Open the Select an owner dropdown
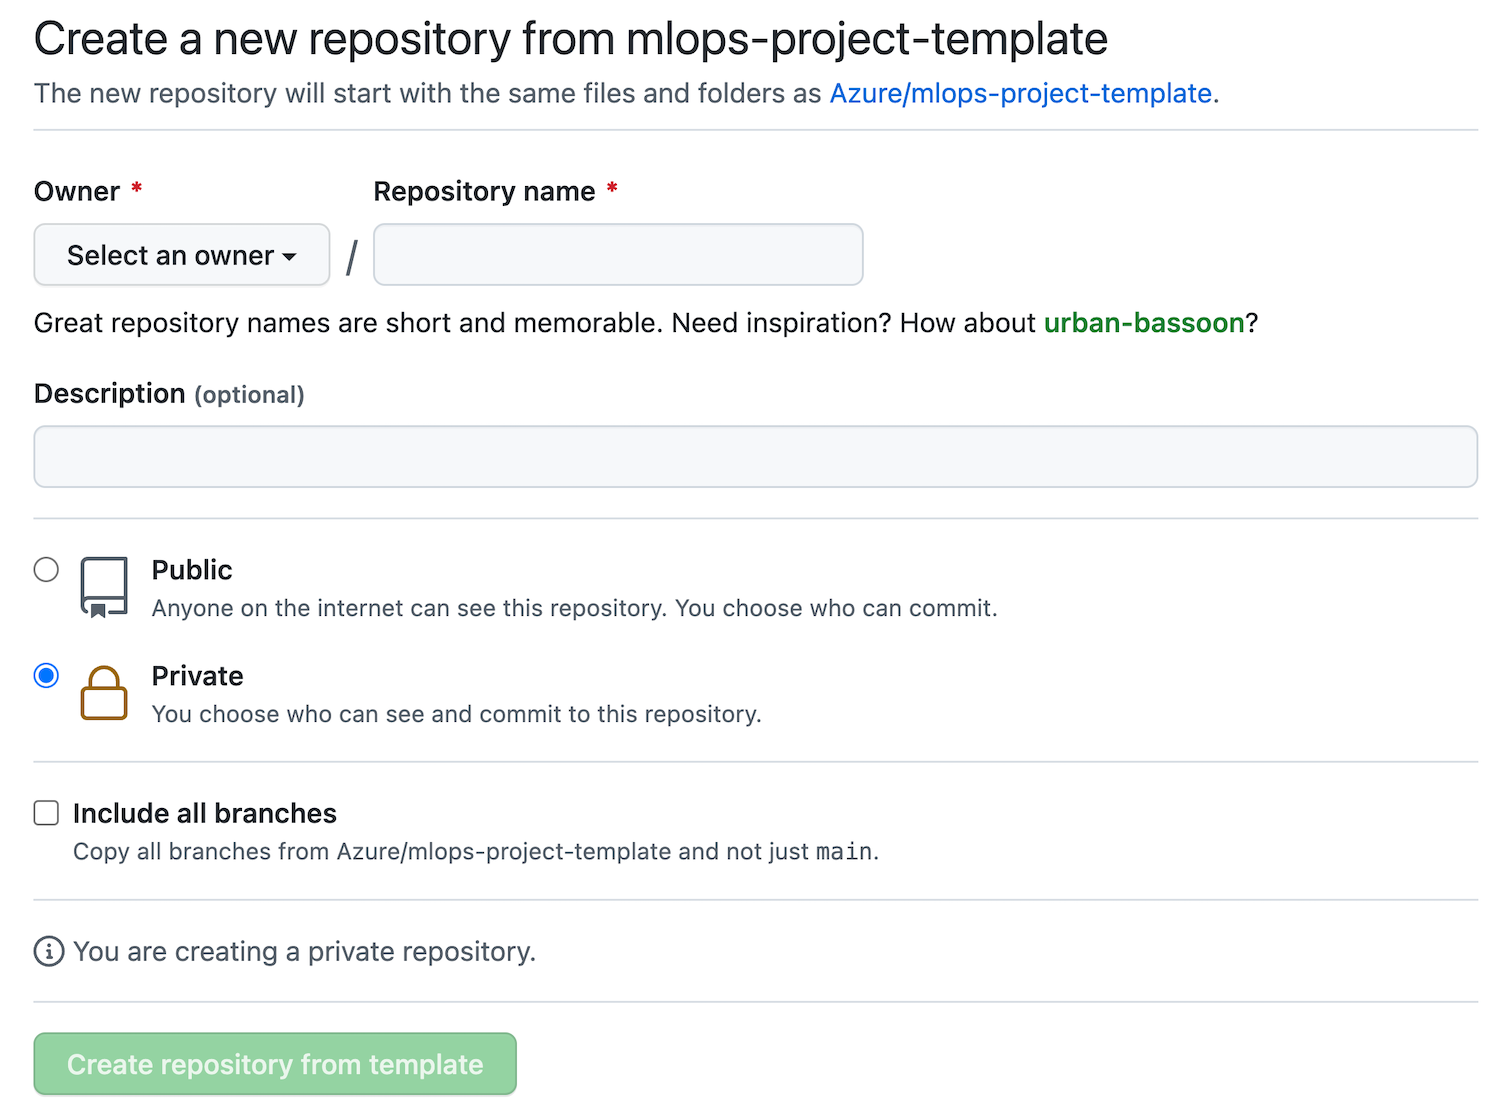Viewport: 1500px width, 1116px height. (x=182, y=255)
